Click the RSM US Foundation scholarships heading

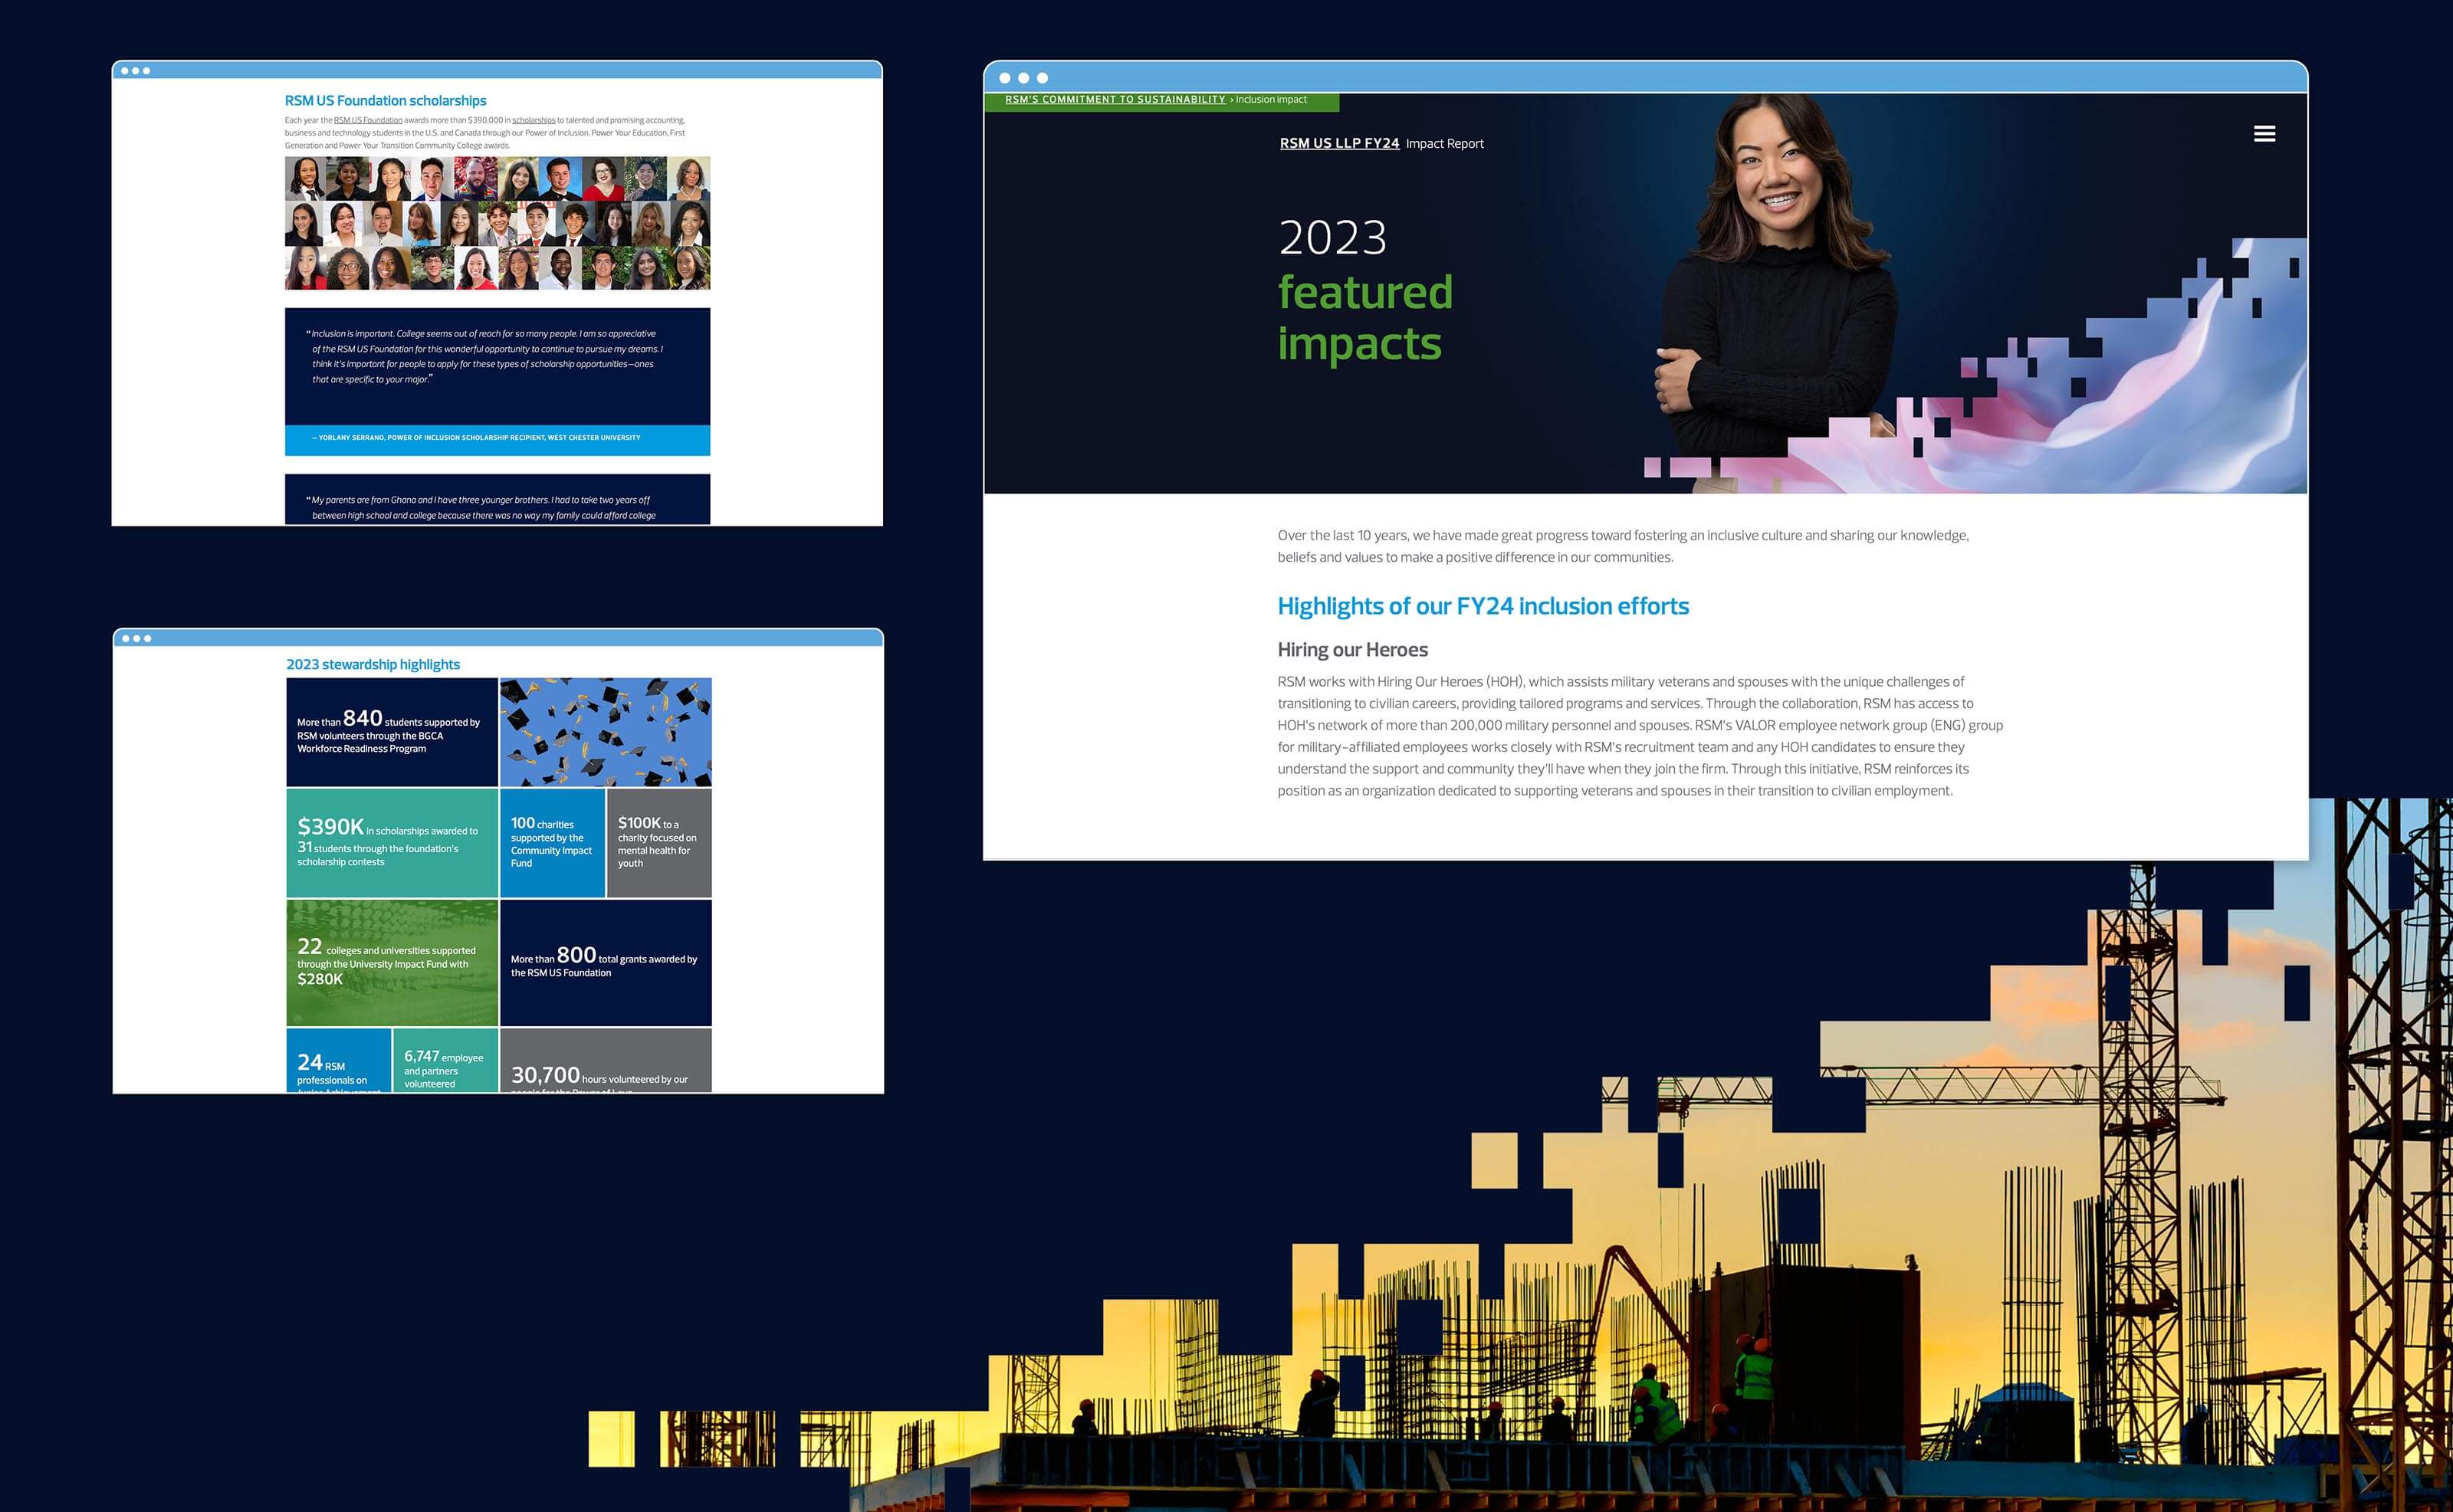[385, 101]
